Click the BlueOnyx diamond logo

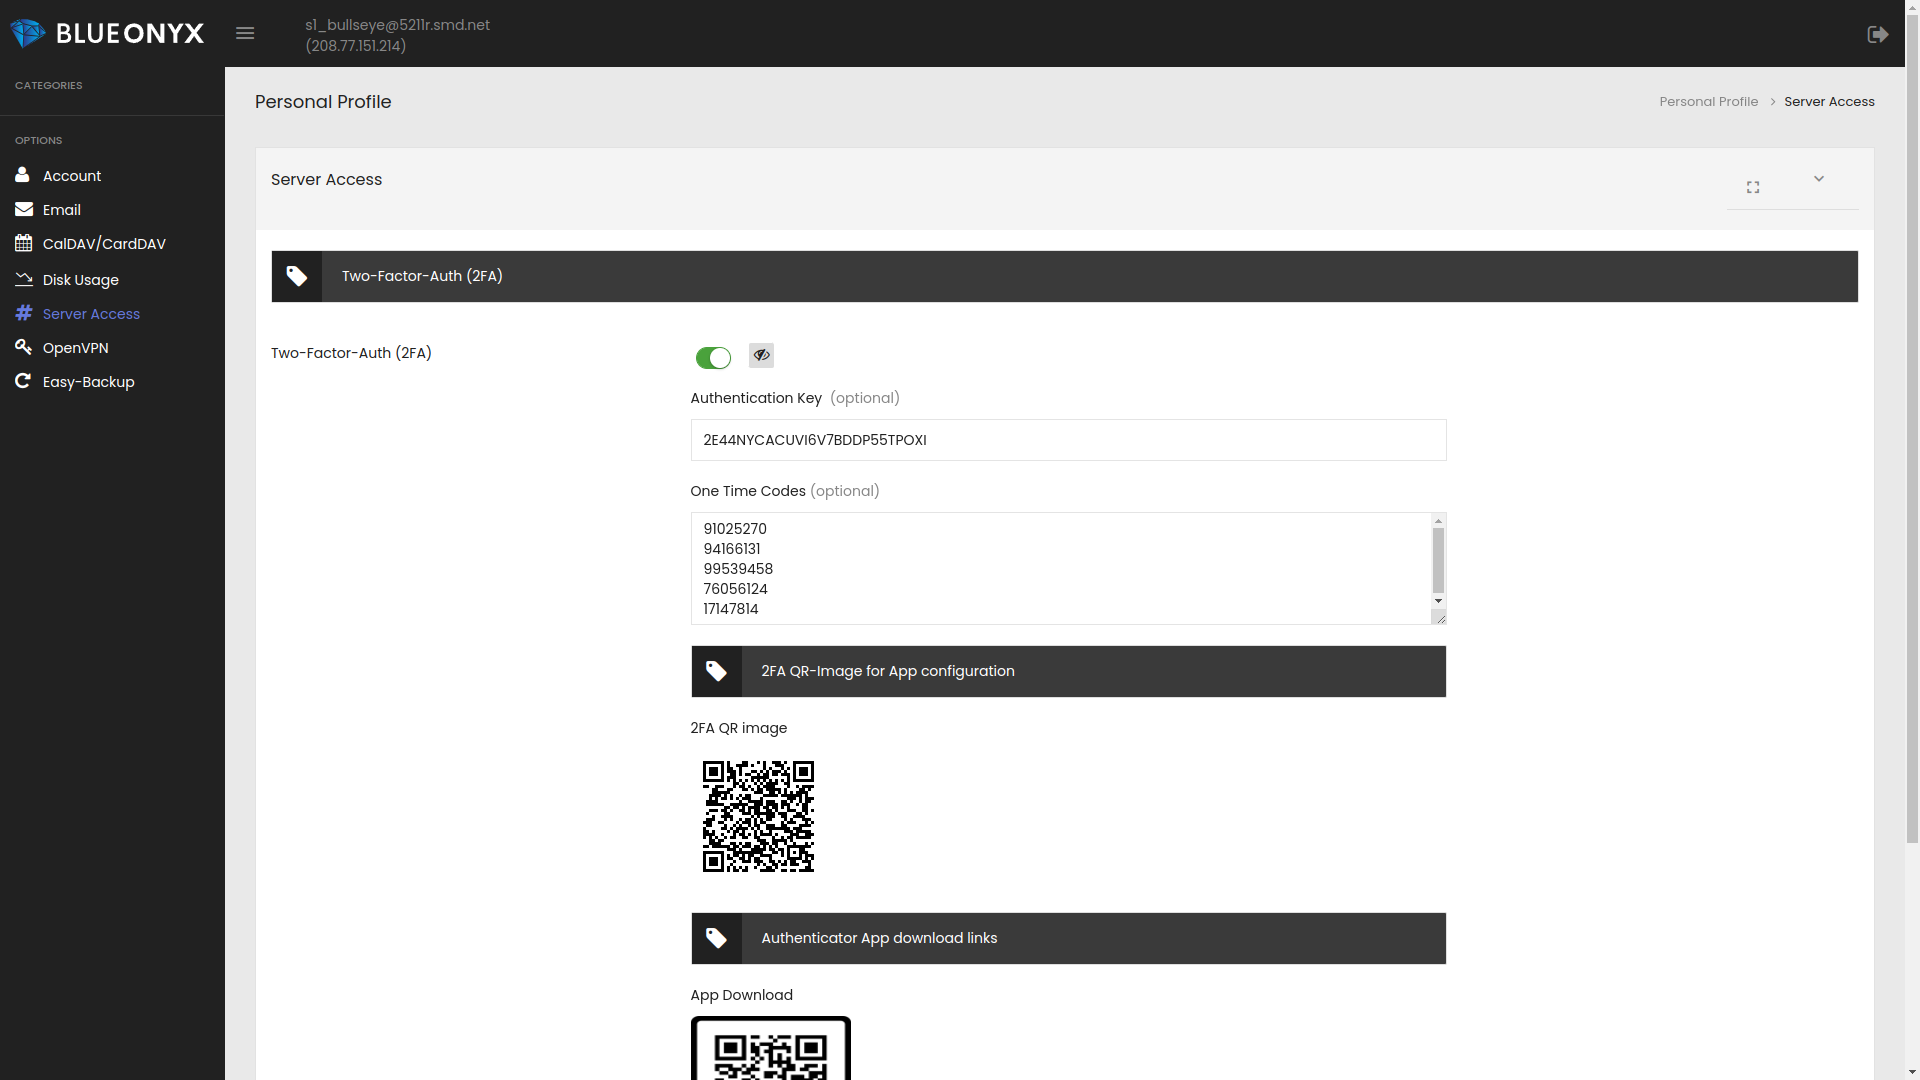tap(28, 33)
